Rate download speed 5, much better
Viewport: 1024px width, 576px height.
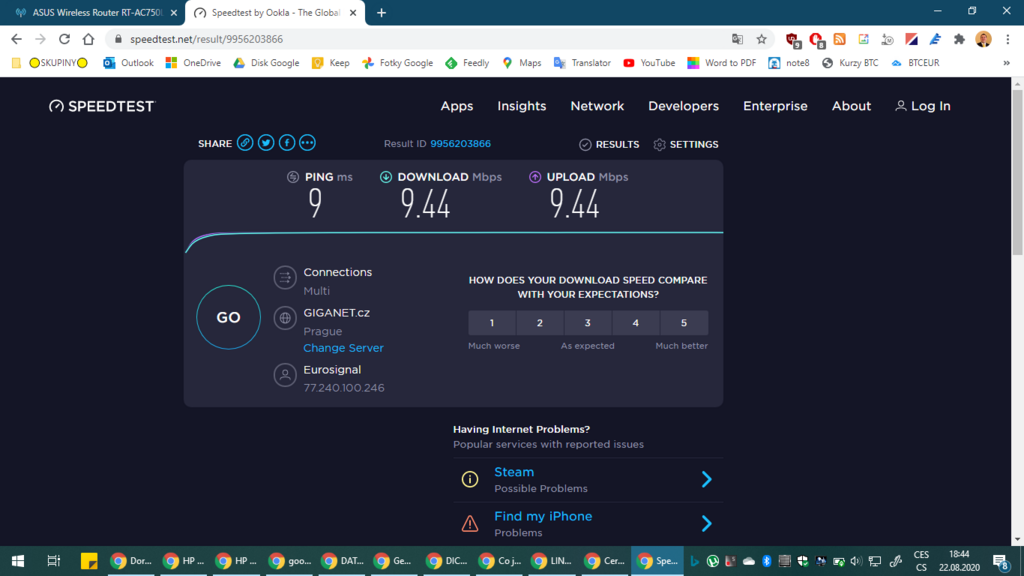point(684,323)
